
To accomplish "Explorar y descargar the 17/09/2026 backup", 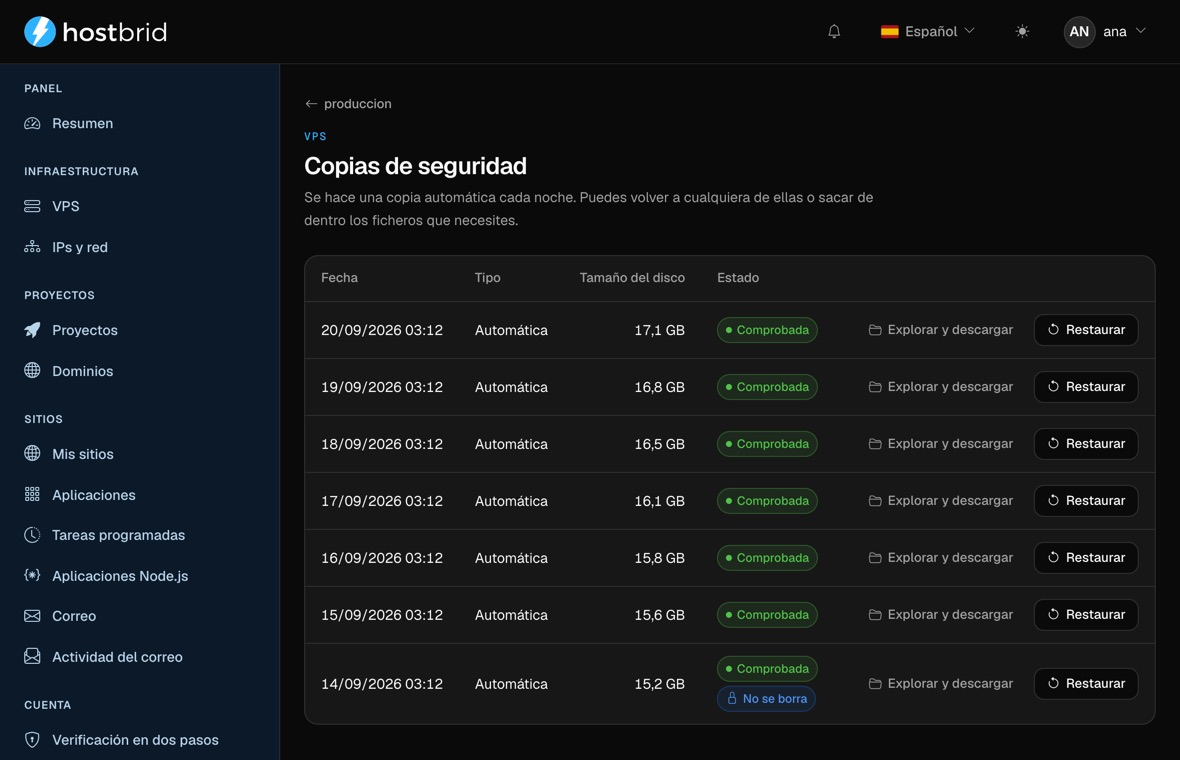I will (941, 500).
